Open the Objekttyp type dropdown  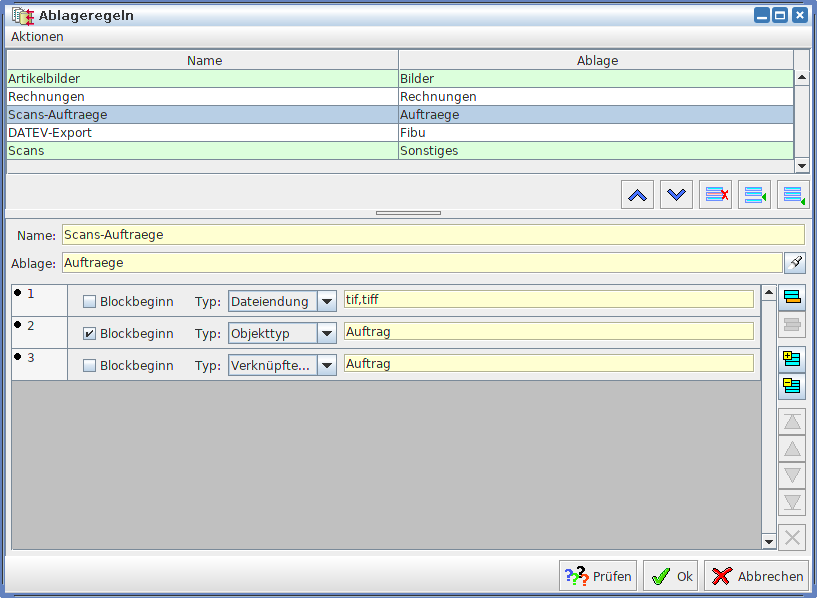tap(326, 333)
